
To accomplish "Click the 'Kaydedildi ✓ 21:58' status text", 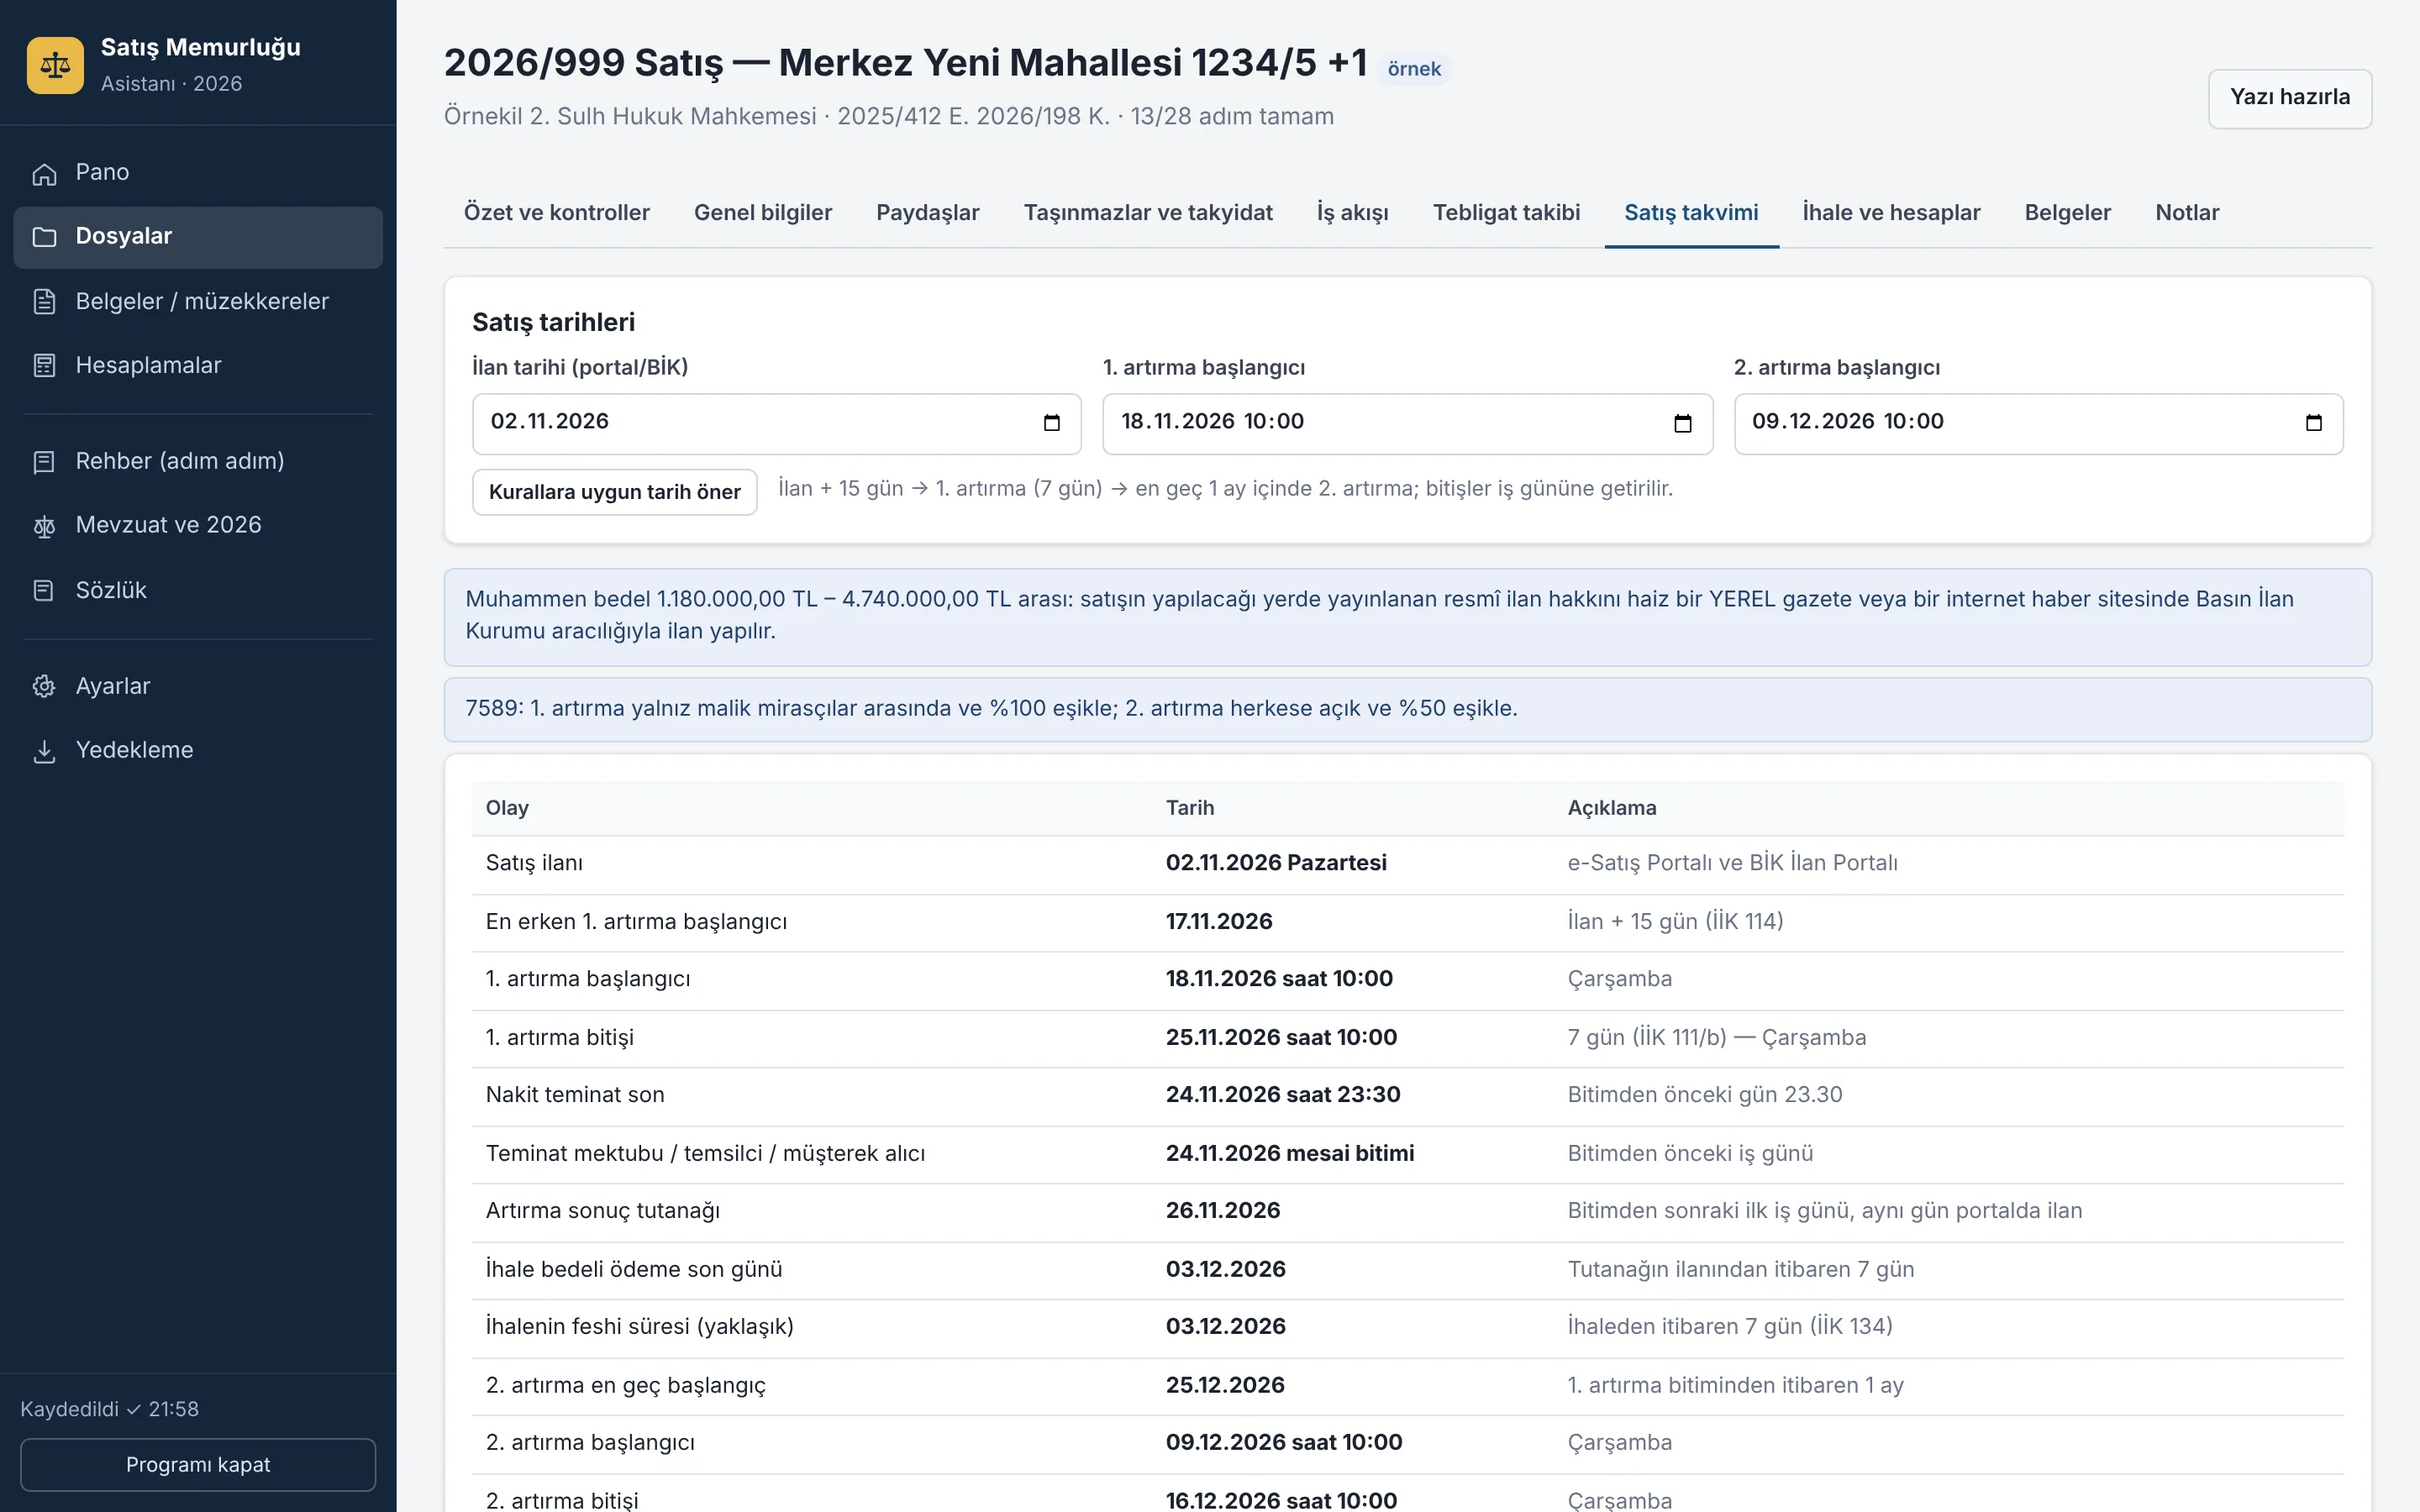I will [110, 1409].
